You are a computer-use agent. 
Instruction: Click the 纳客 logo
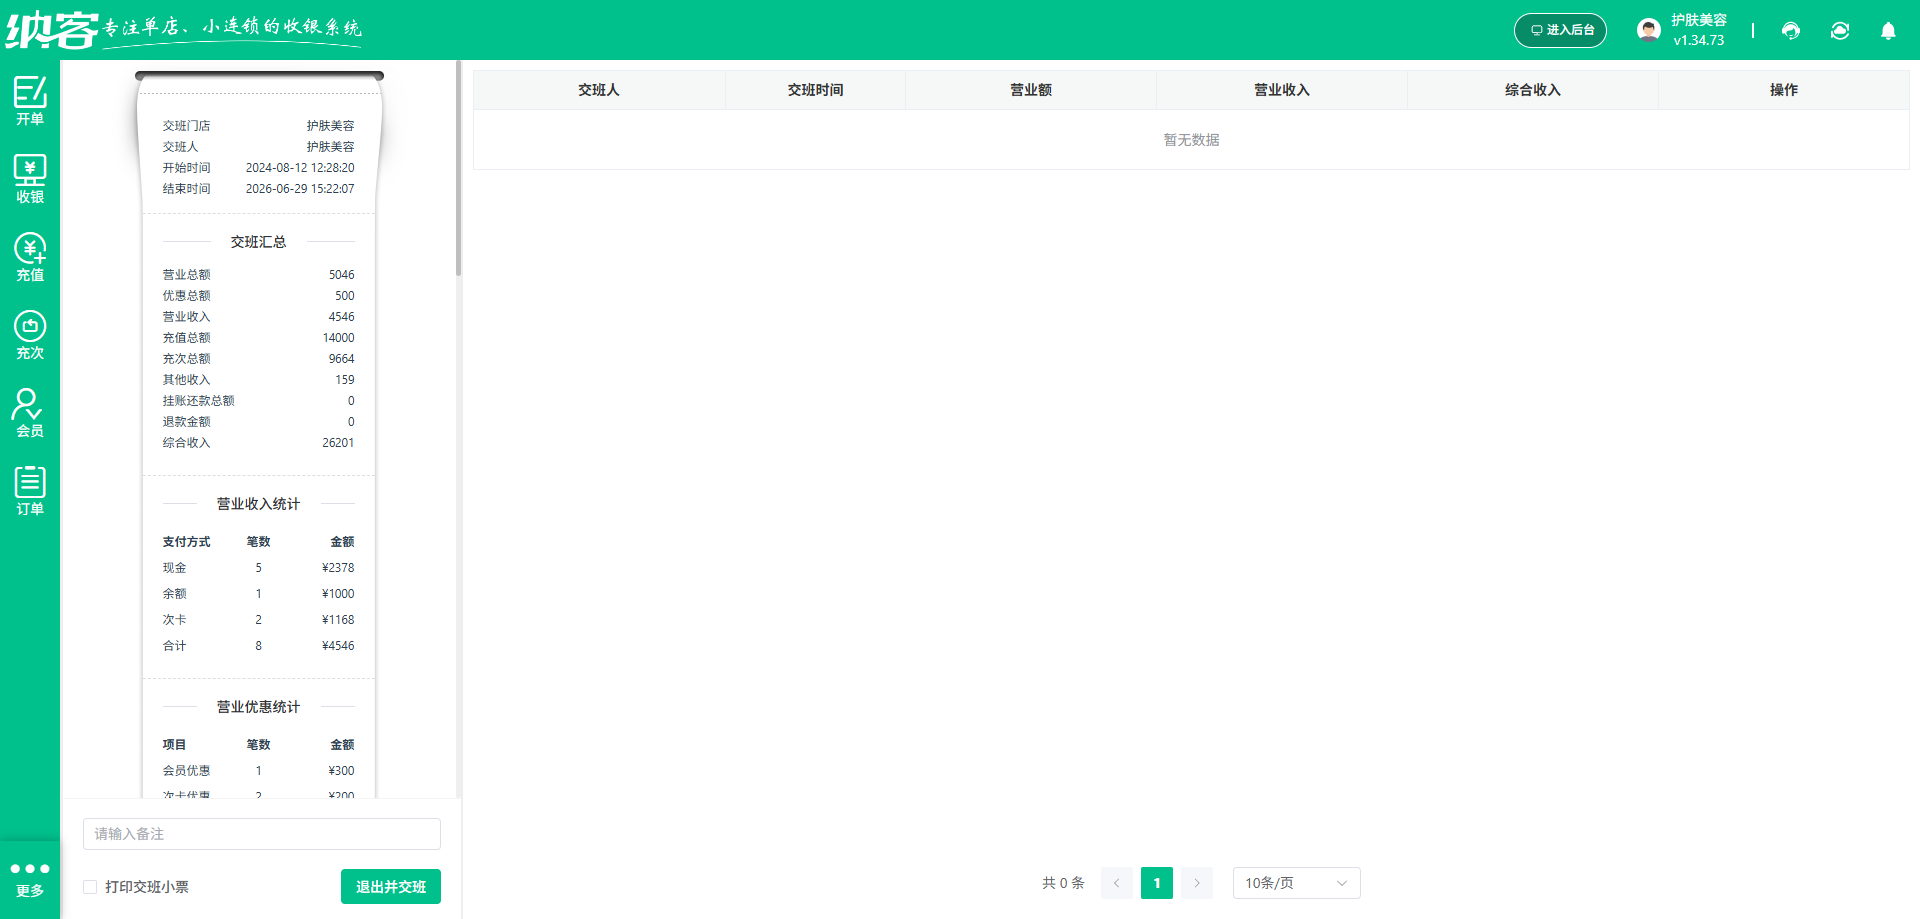(52, 30)
